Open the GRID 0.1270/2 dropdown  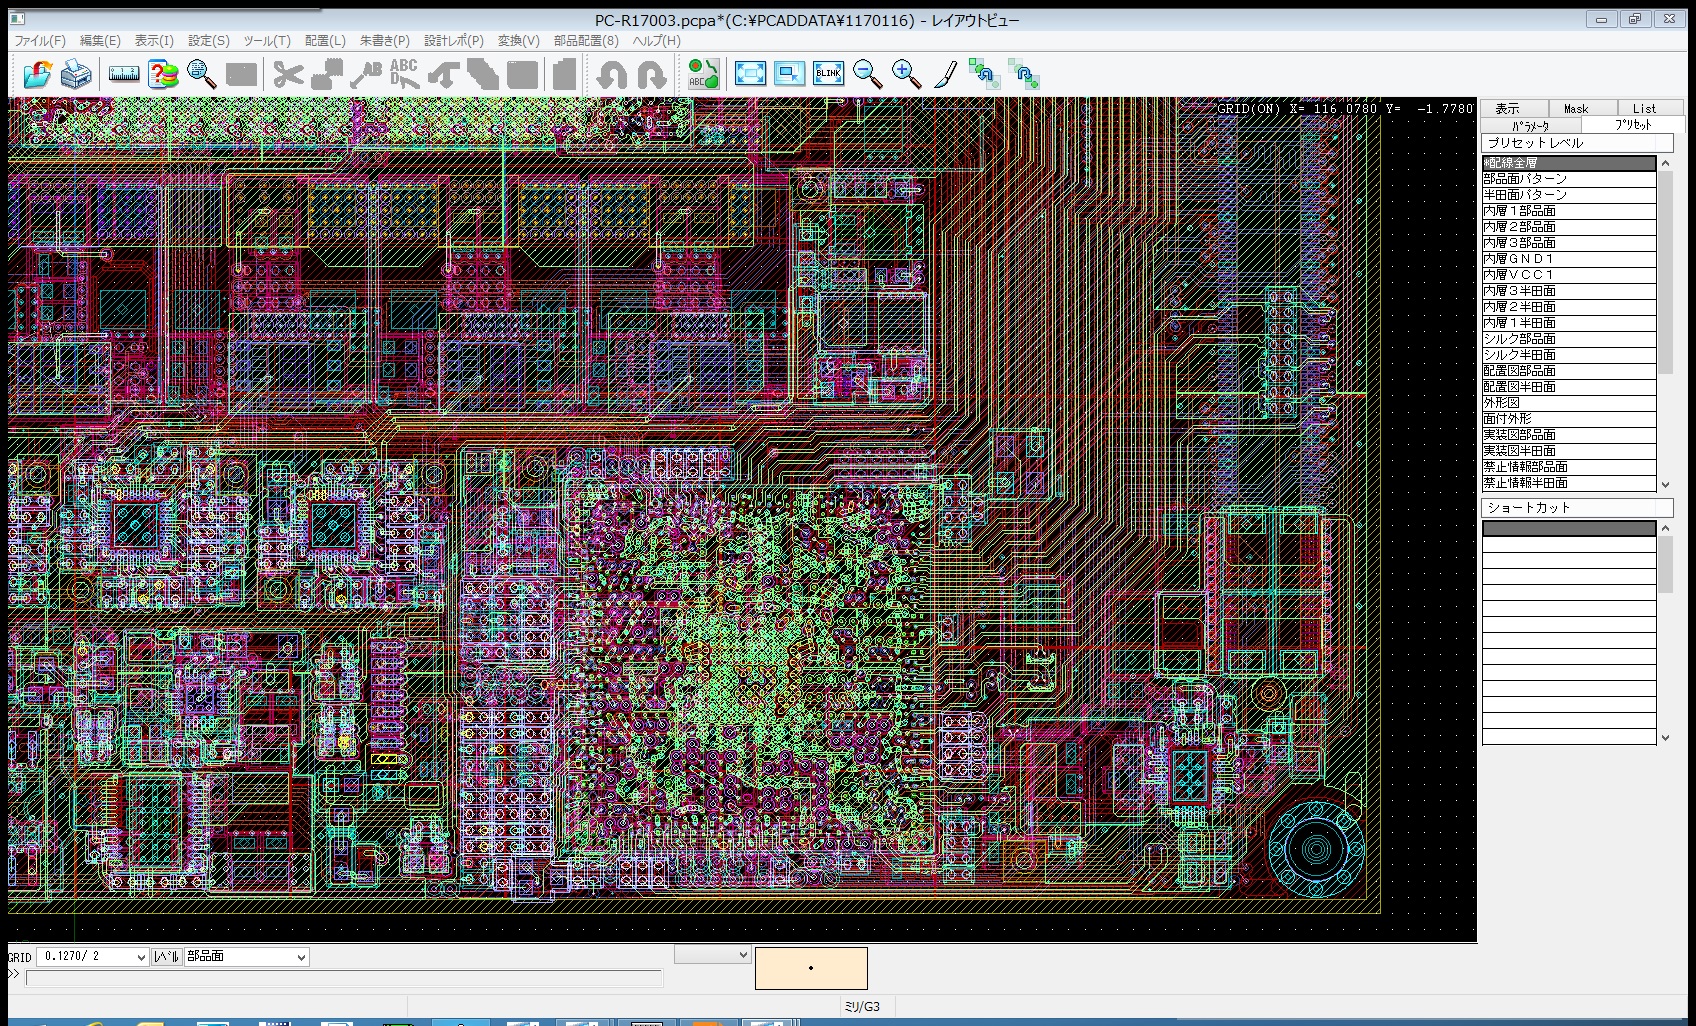click(x=92, y=957)
